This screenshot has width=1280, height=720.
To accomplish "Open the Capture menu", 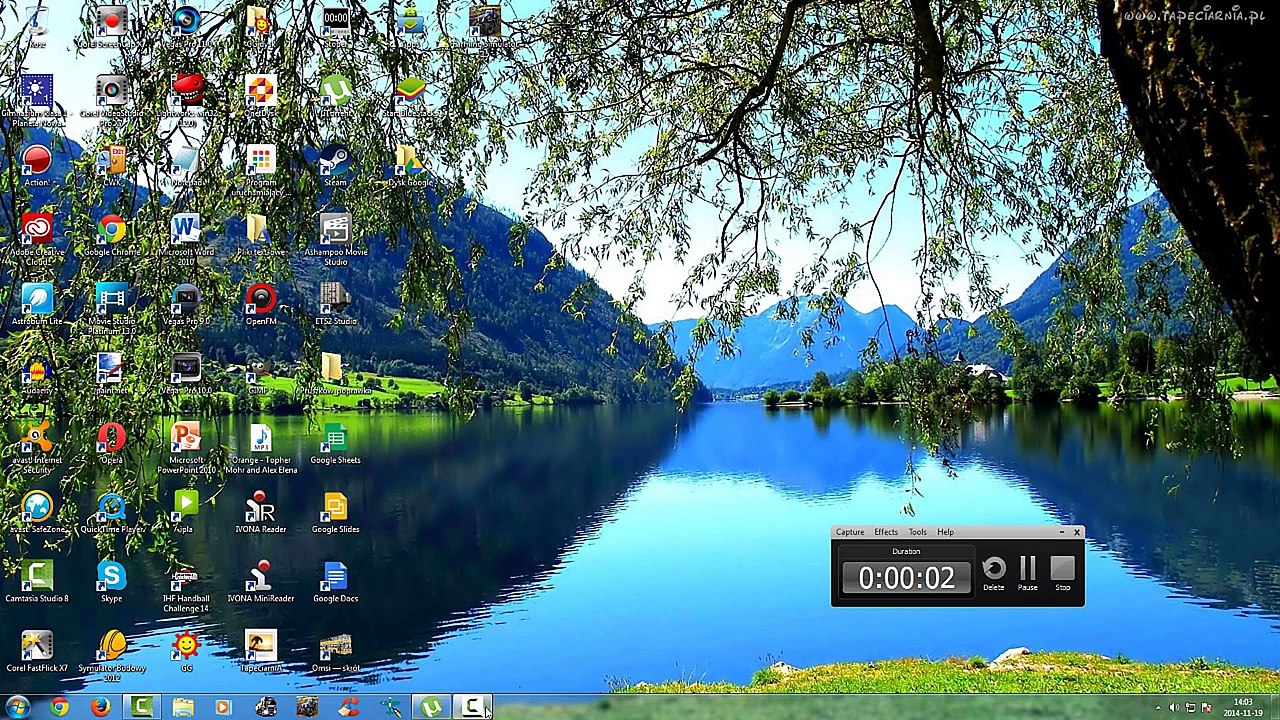I will pyautogui.click(x=849, y=532).
